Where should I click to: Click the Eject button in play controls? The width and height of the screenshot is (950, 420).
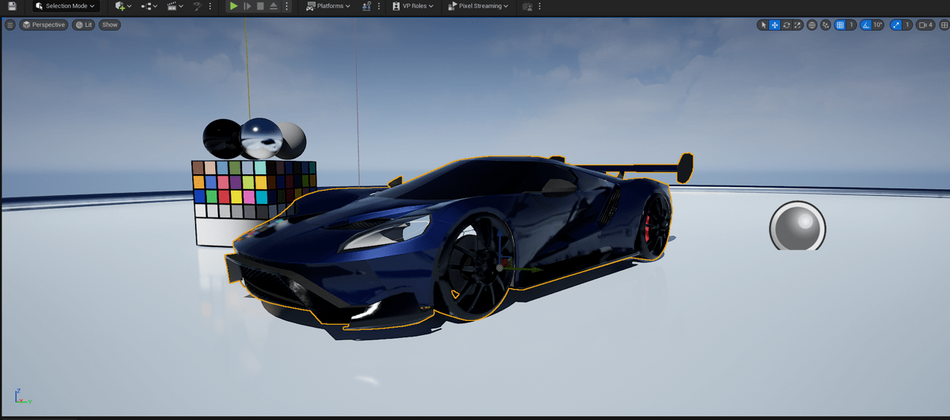(x=274, y=6)
